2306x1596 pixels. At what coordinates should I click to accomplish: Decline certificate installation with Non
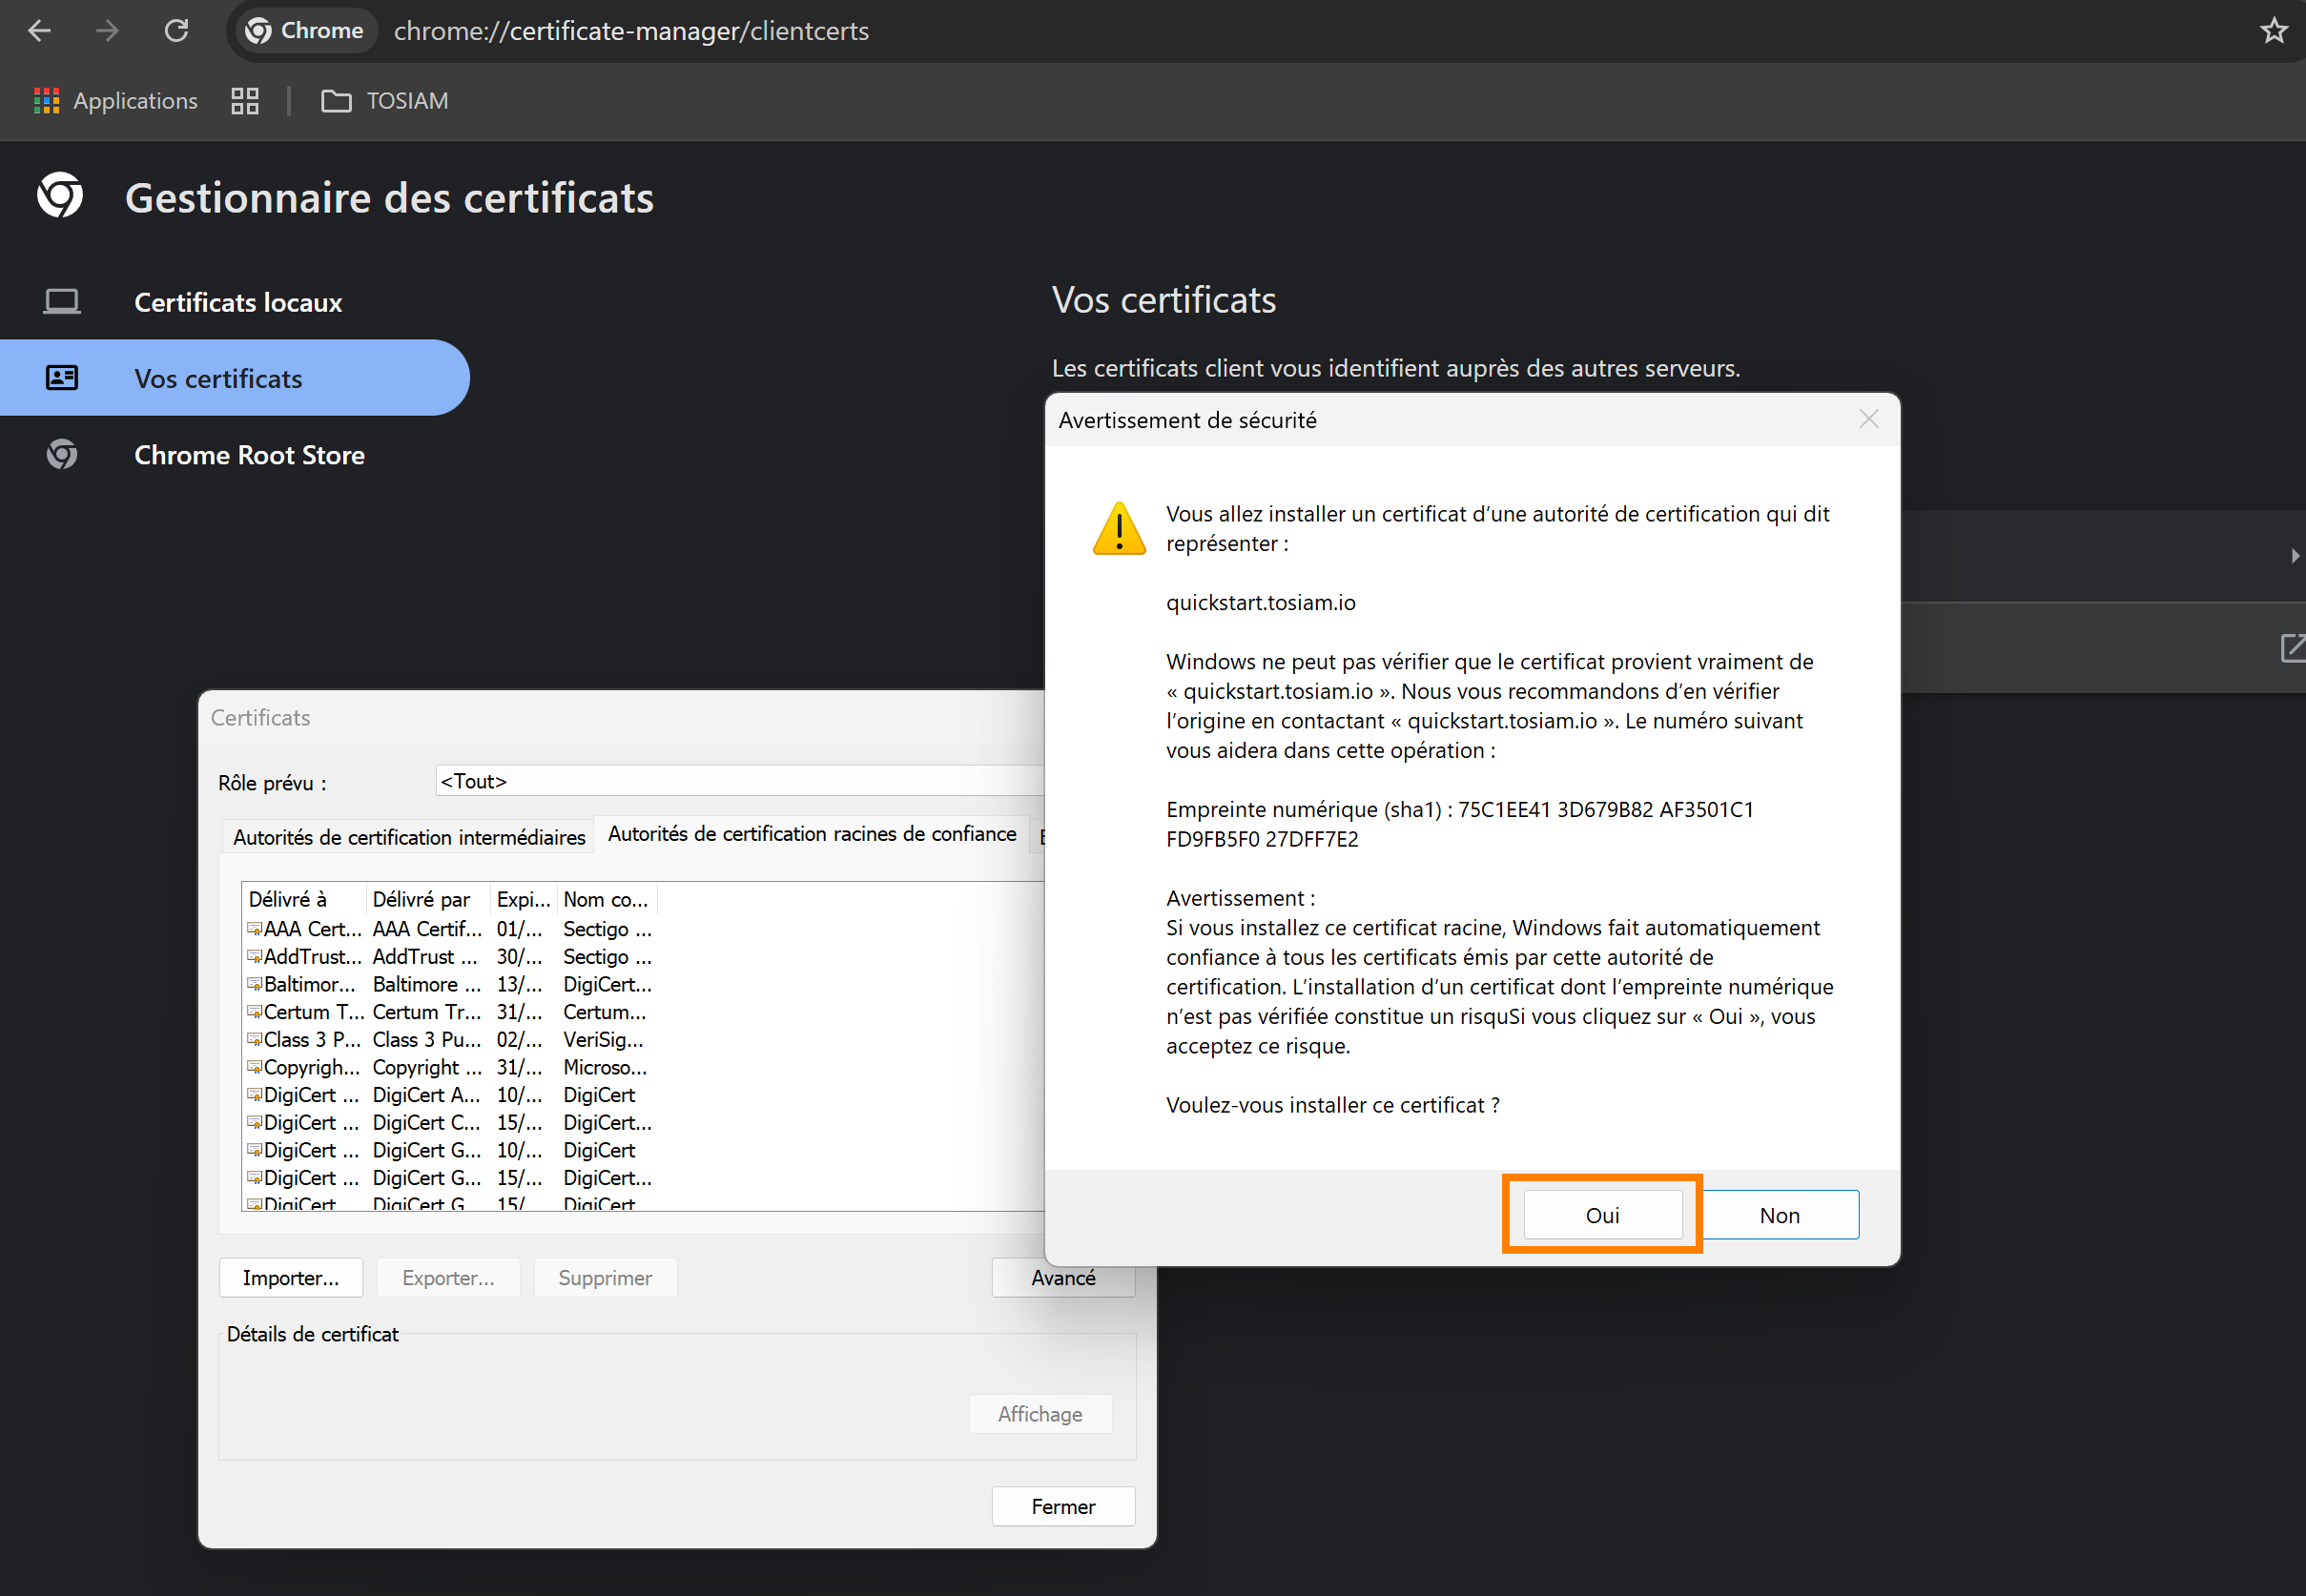click(x=1780, y=1215)
